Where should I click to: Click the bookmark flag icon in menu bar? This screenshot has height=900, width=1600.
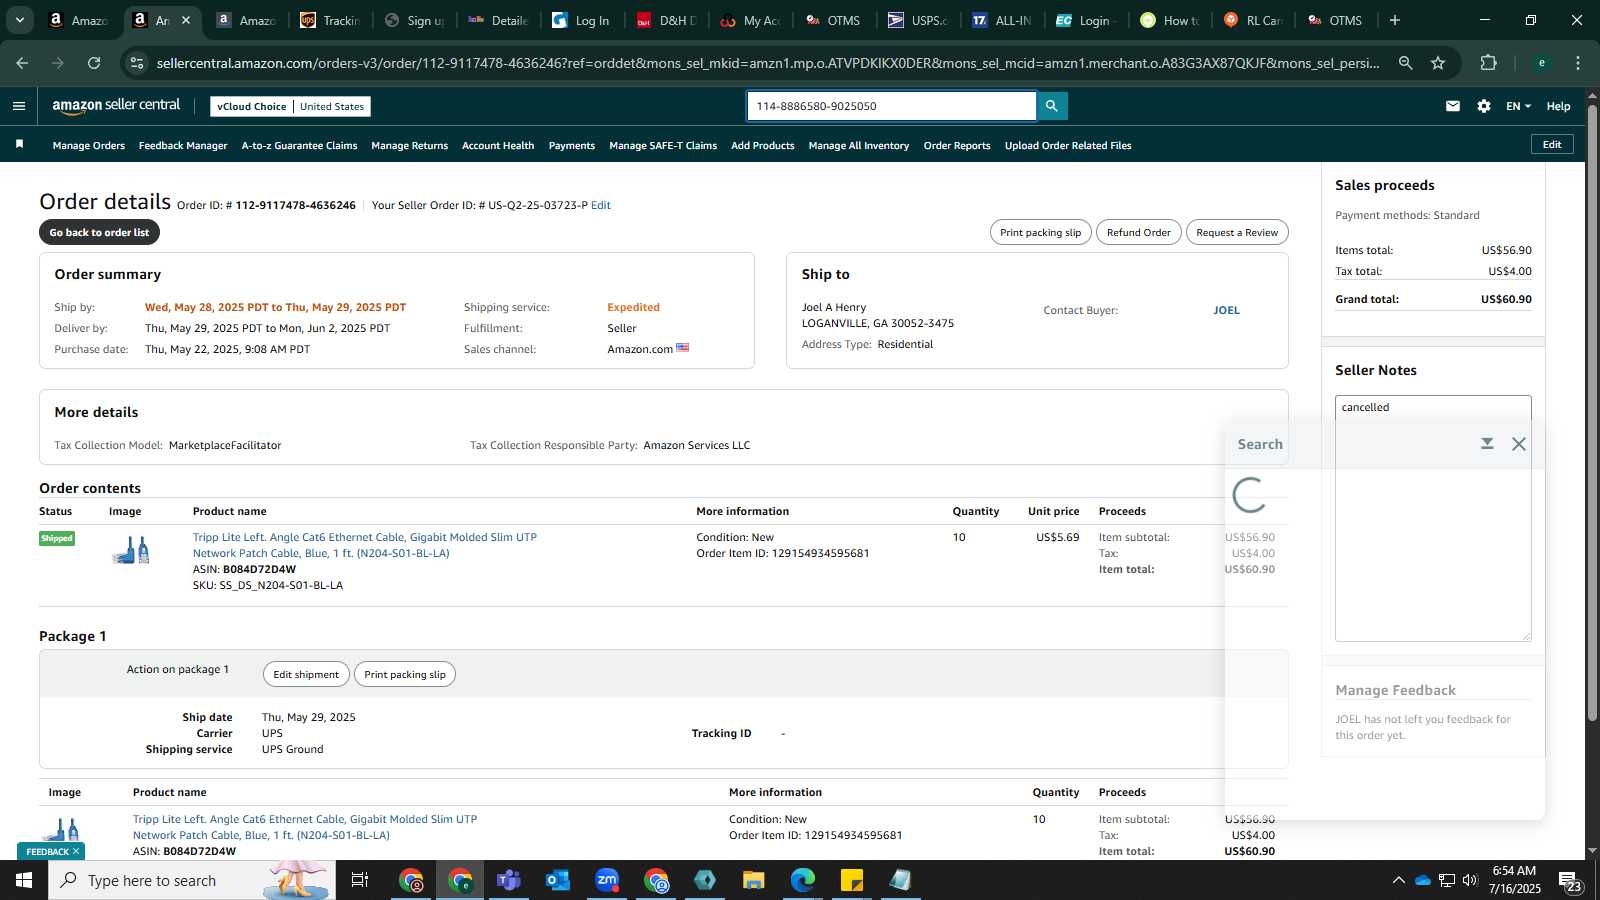coord(19,145)
